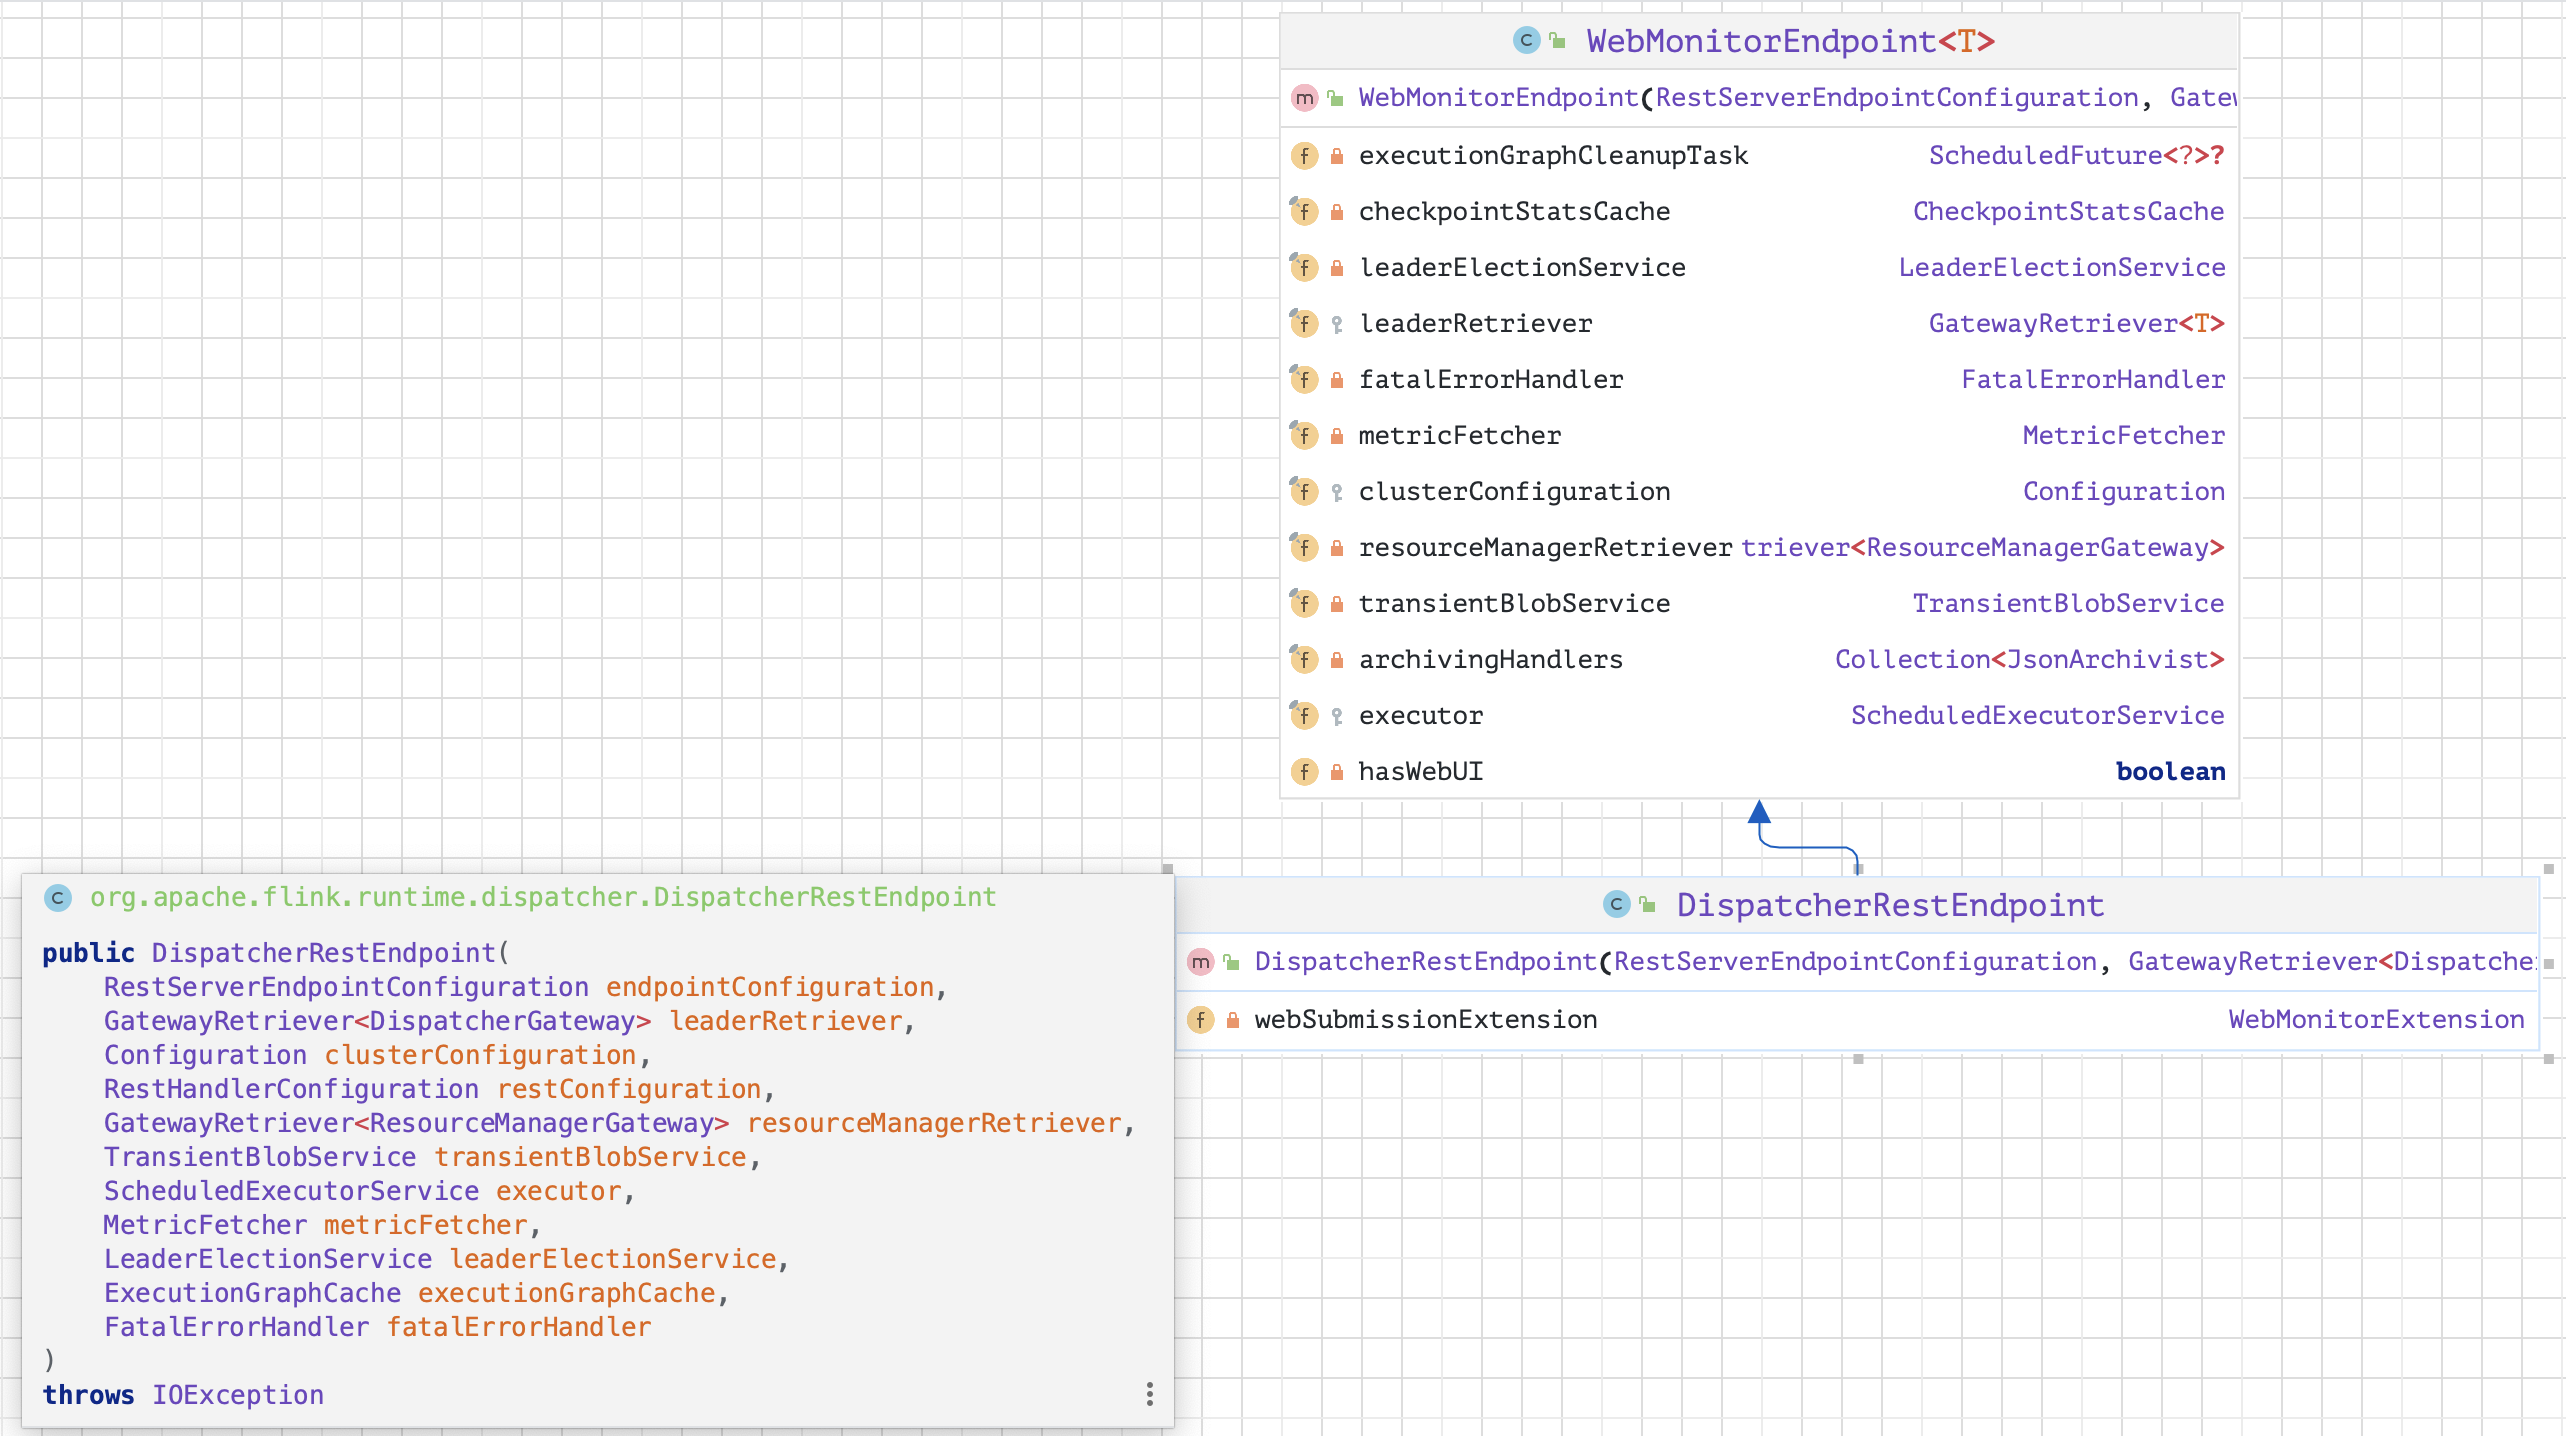Click the class icon in the documentation popup header

[x=58, y=898]
